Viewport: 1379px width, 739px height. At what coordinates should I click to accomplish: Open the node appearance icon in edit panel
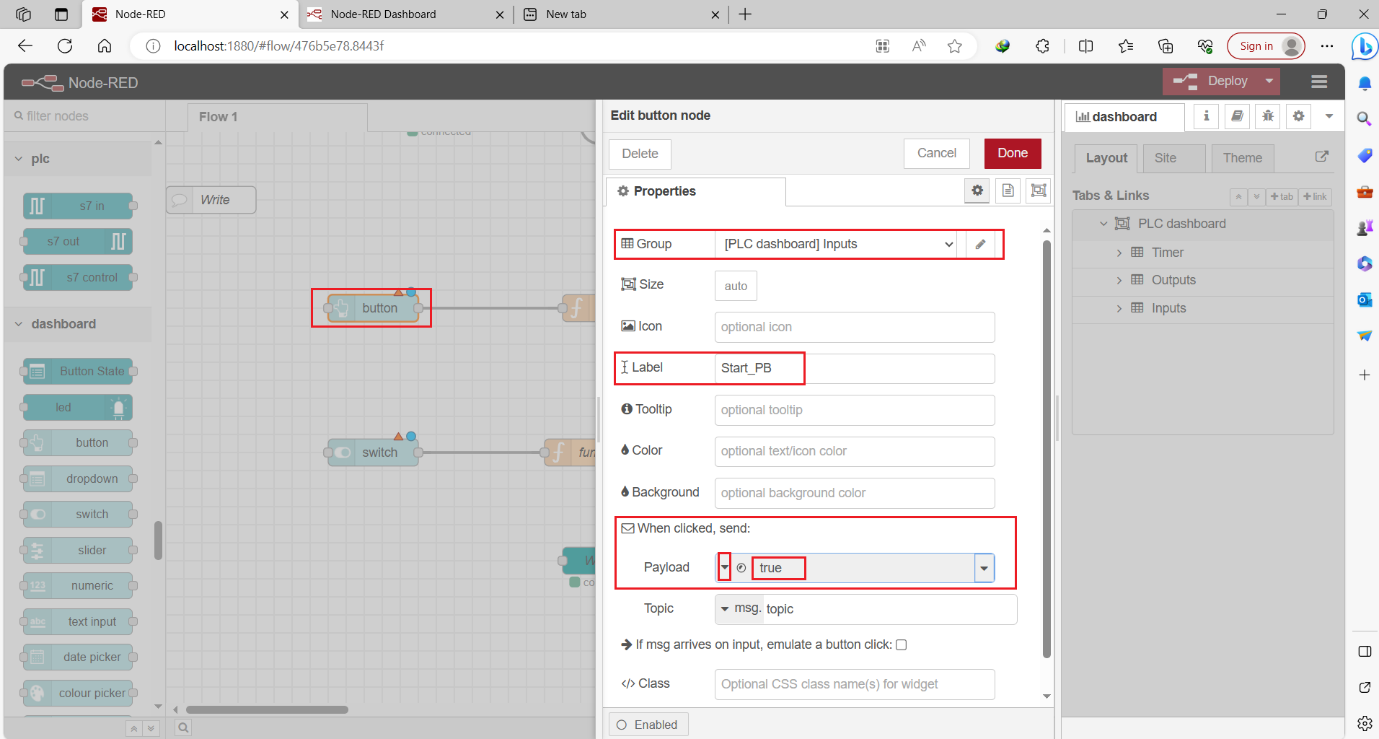[1038, 190]
